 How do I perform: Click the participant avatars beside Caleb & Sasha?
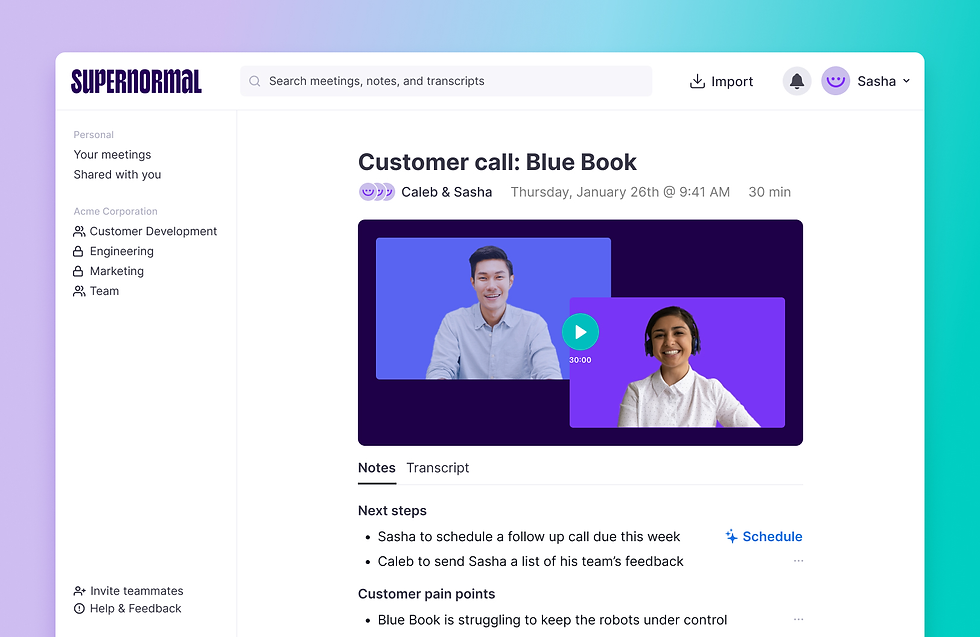377,192
